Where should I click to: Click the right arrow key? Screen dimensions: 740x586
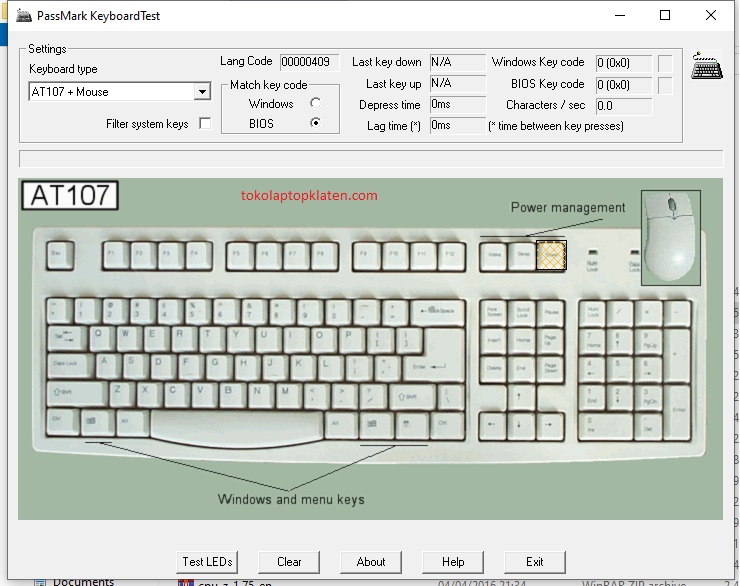pyautogui.click(x=549, y=425)
